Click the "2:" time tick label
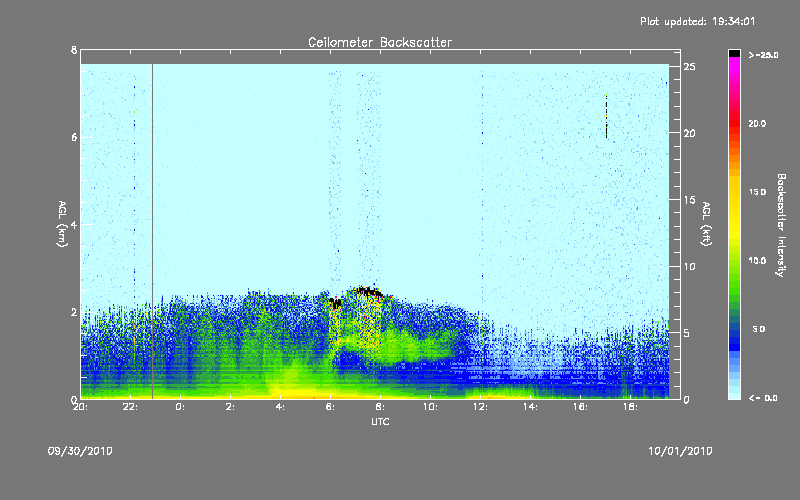 point(230,407)
